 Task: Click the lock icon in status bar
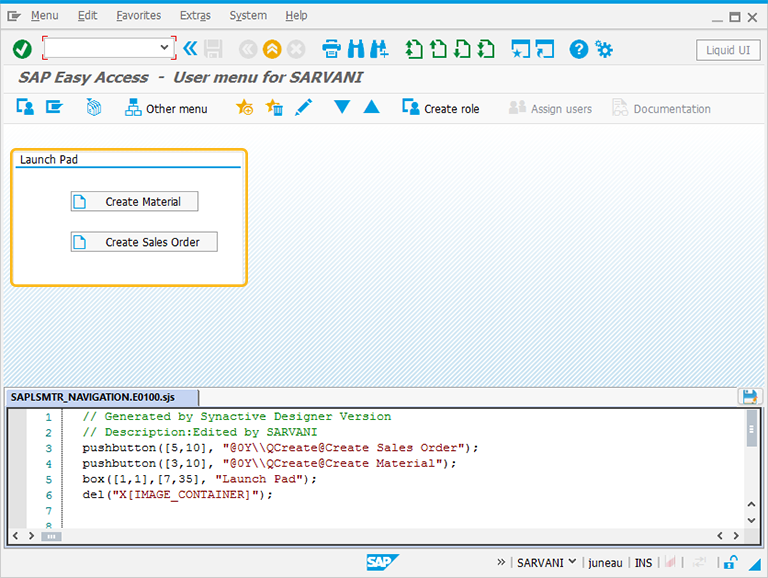pyautogui.click(x=731, y=562)
